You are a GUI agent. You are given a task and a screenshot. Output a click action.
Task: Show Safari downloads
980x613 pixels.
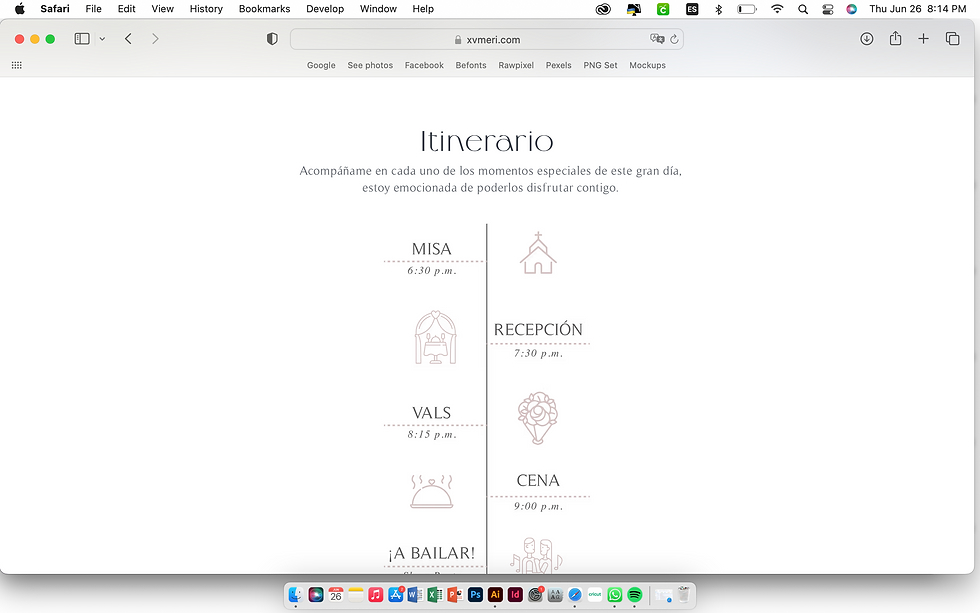[x=866, y=39]
